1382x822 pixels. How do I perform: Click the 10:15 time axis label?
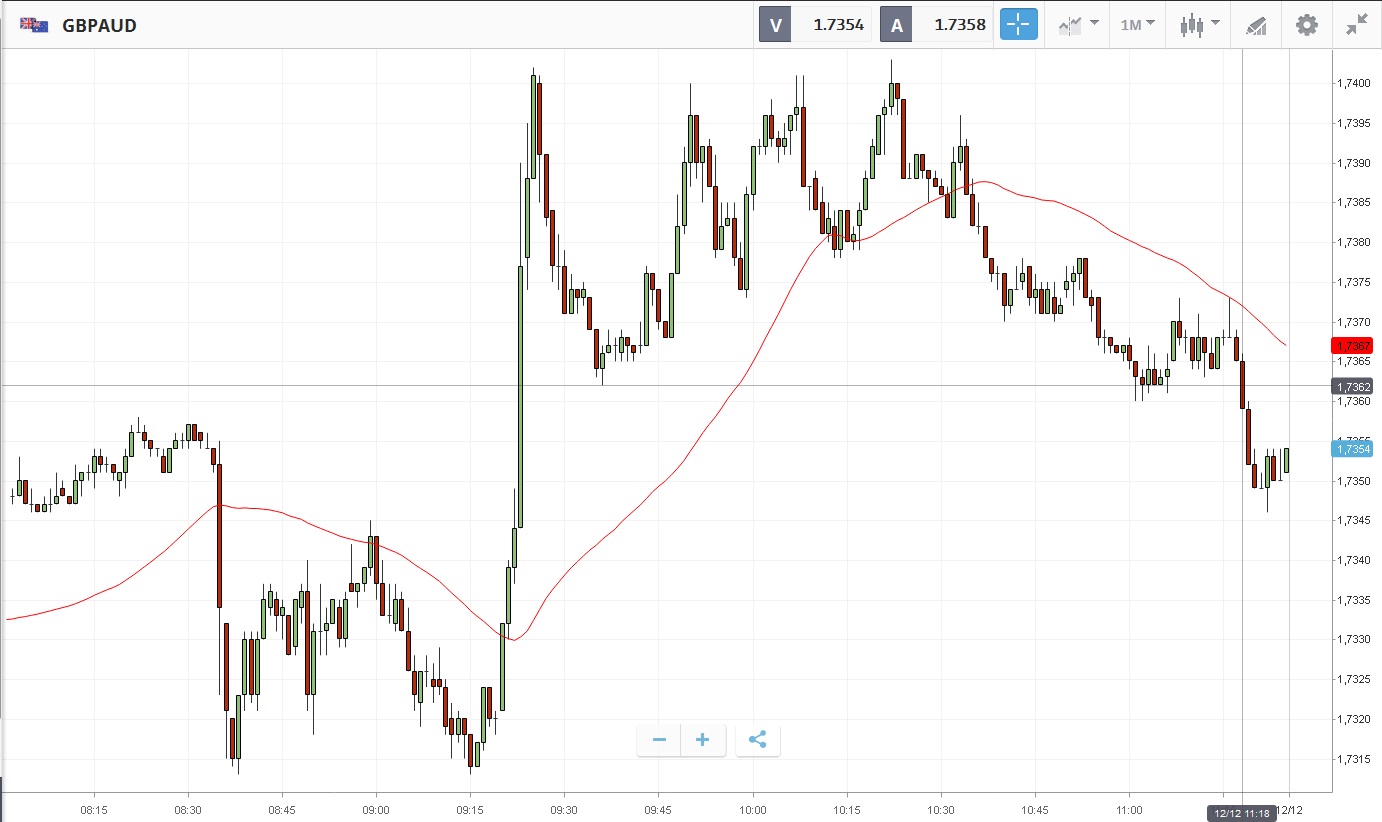point(847,810)
